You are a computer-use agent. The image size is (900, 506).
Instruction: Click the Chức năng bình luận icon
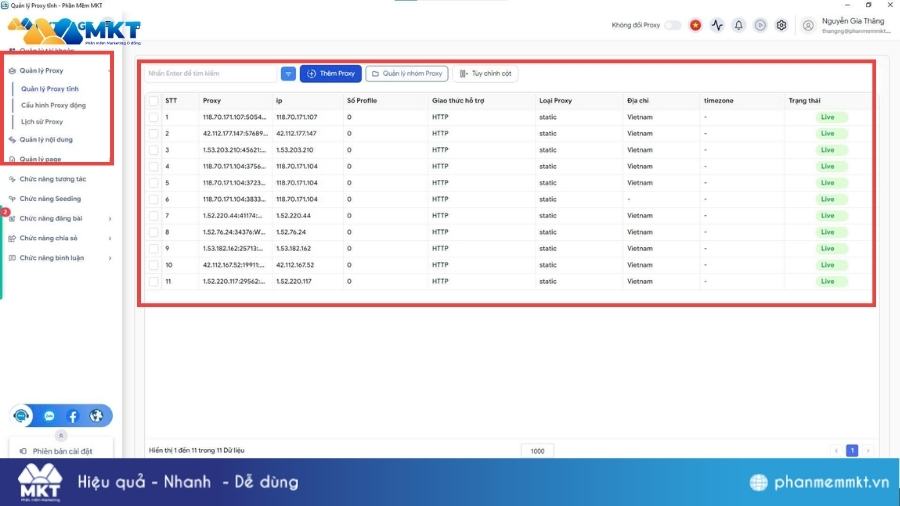click(x=12, y=258)
